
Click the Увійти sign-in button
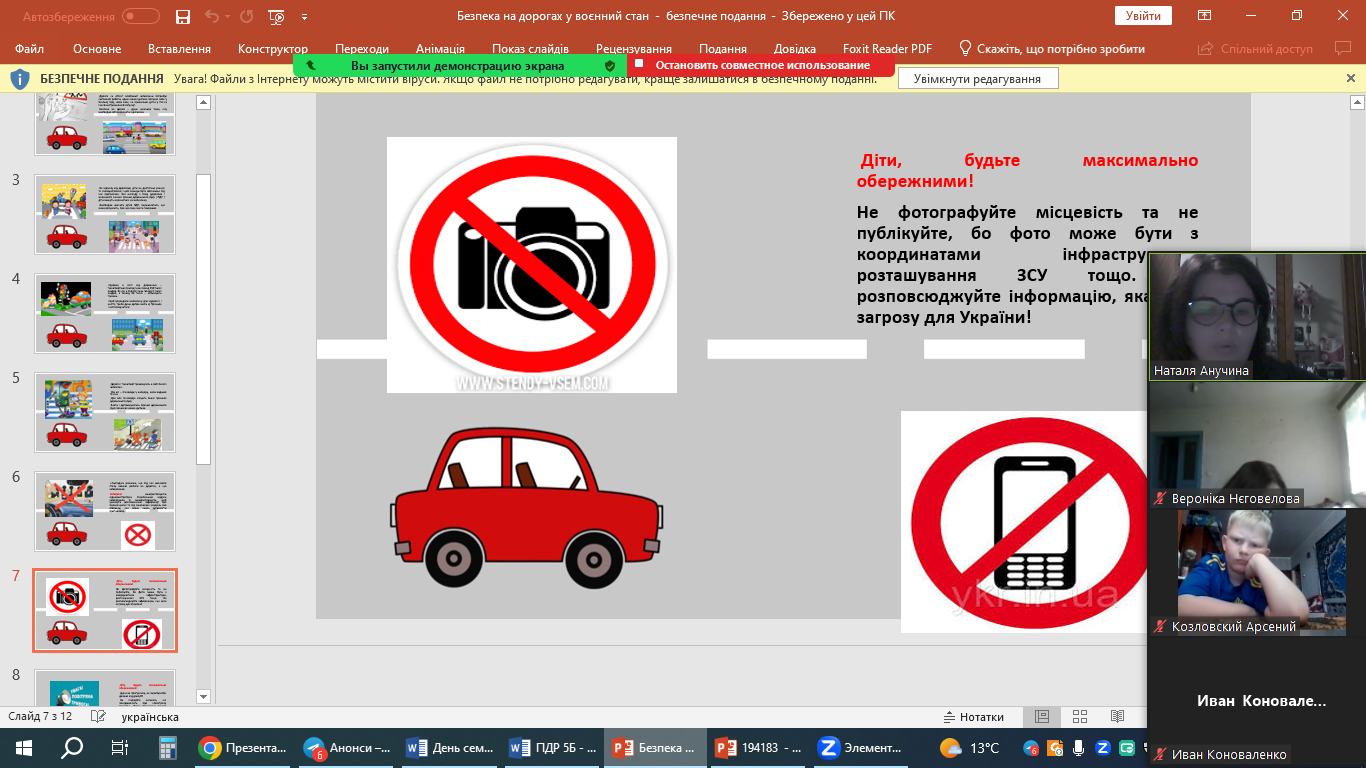1143,16
